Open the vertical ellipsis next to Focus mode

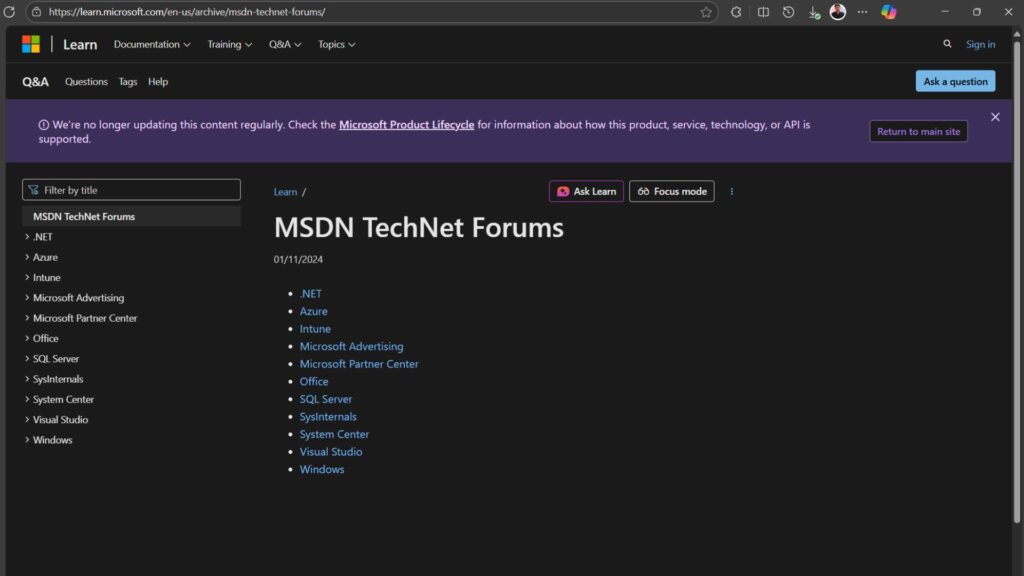(x=733, y=191)
